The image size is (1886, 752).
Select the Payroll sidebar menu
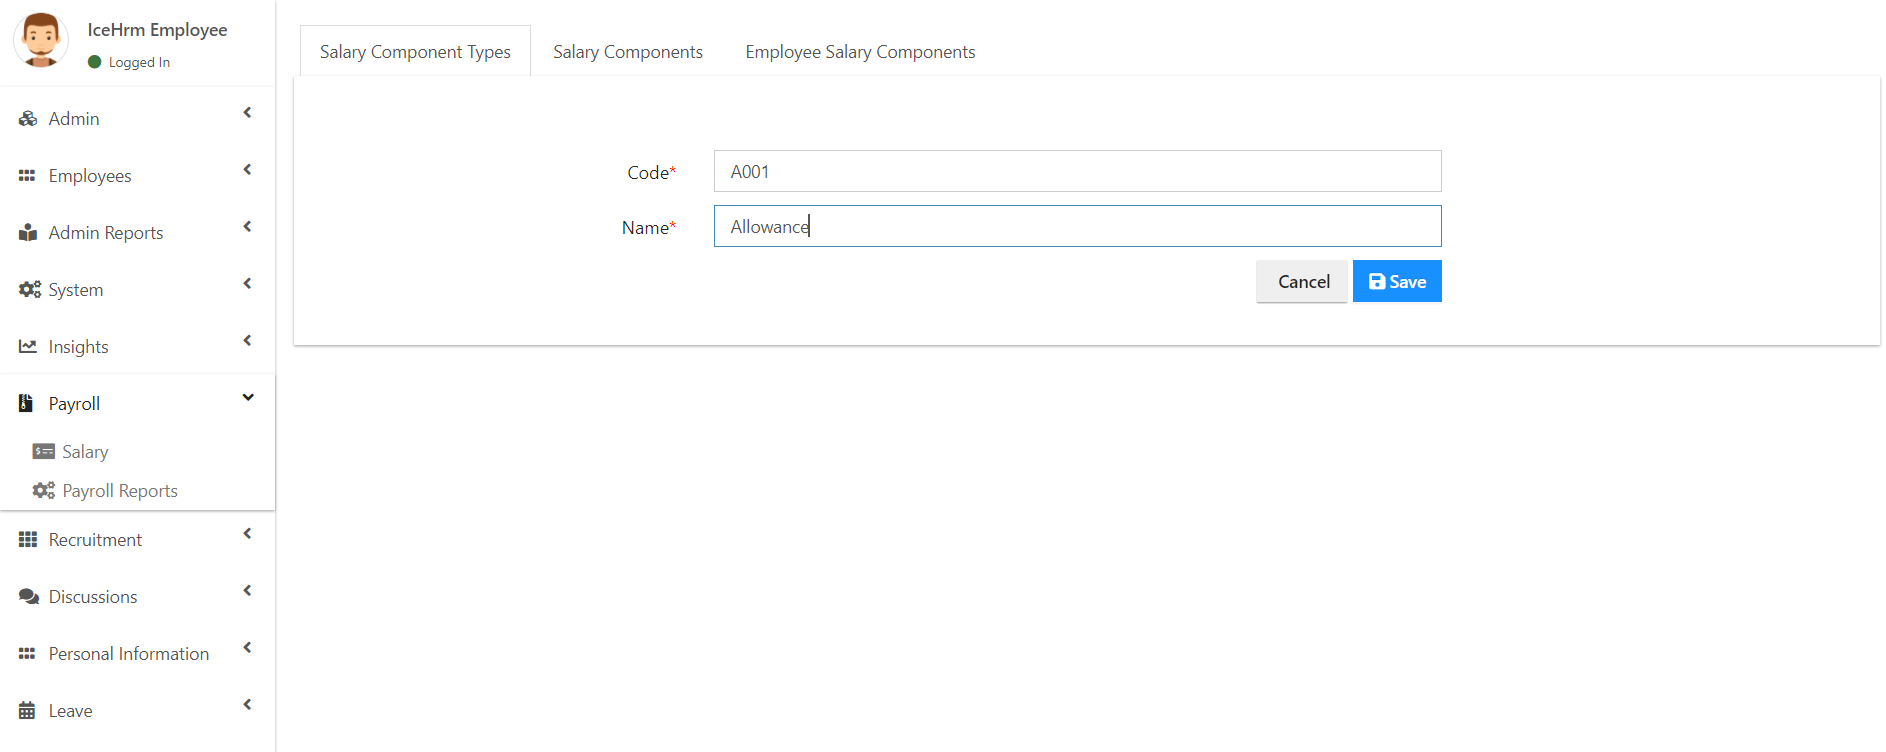(137, 404)
